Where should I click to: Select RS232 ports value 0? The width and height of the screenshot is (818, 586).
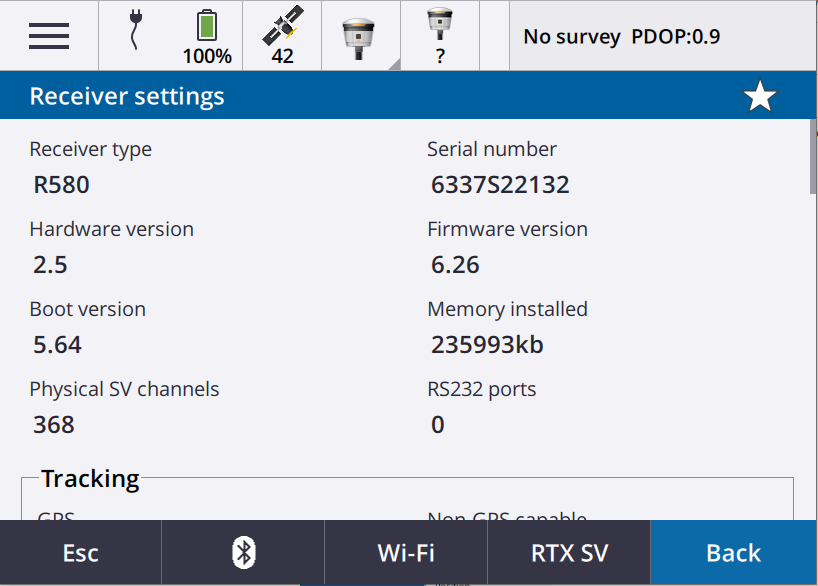coord(438,424)
